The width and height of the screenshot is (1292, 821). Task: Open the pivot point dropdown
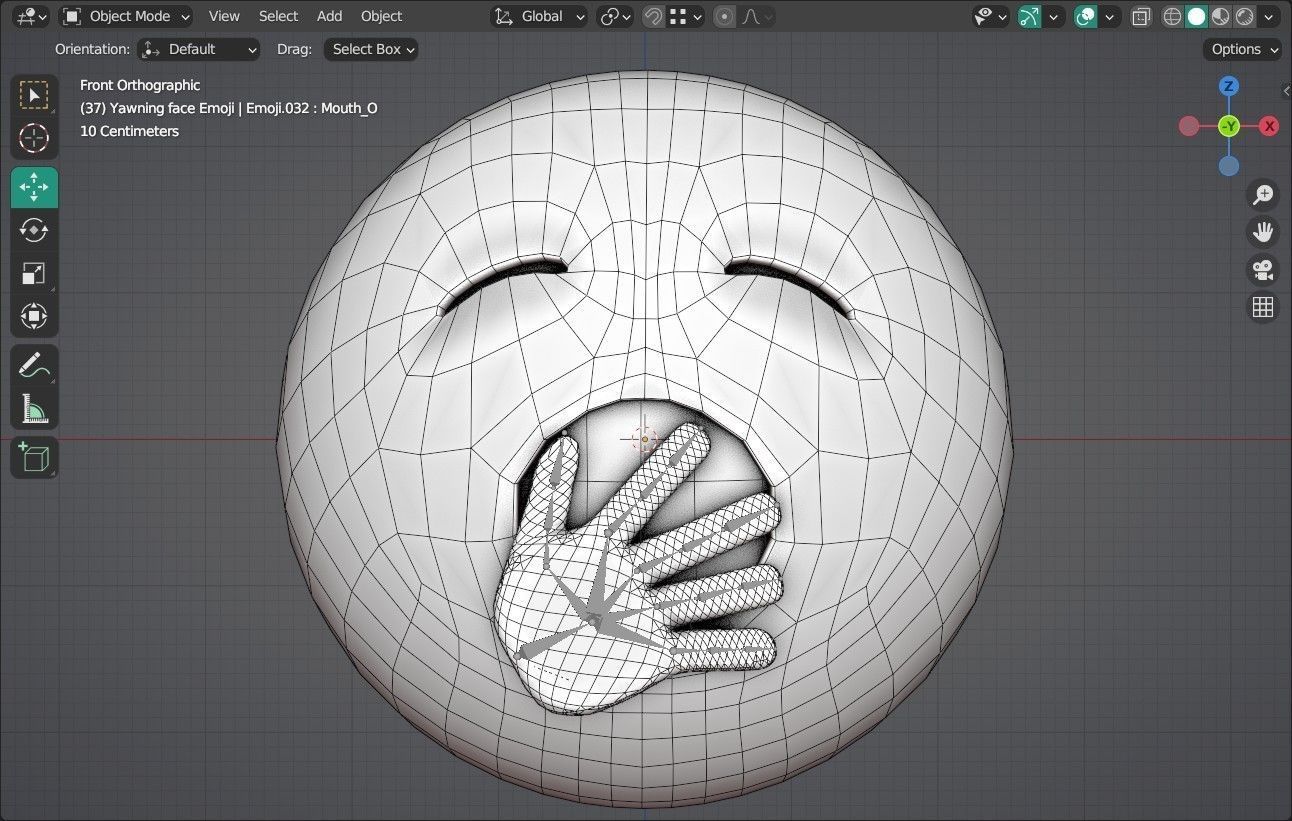coord(615,16)
